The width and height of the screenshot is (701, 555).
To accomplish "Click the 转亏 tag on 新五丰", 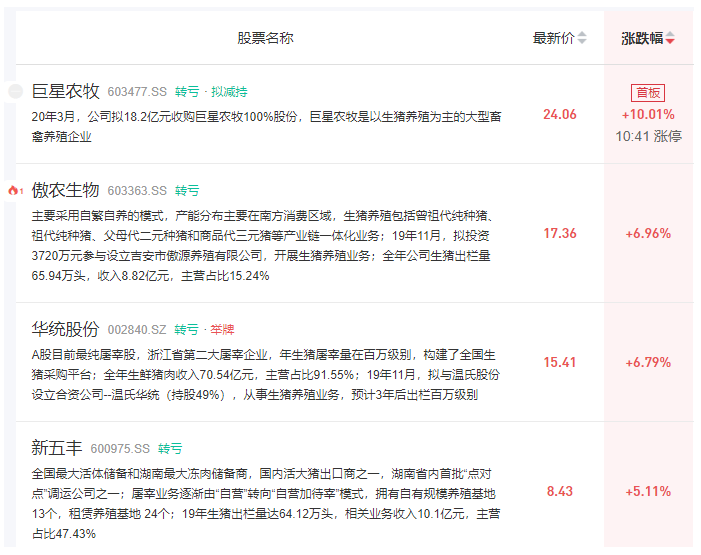I will 170,449.
